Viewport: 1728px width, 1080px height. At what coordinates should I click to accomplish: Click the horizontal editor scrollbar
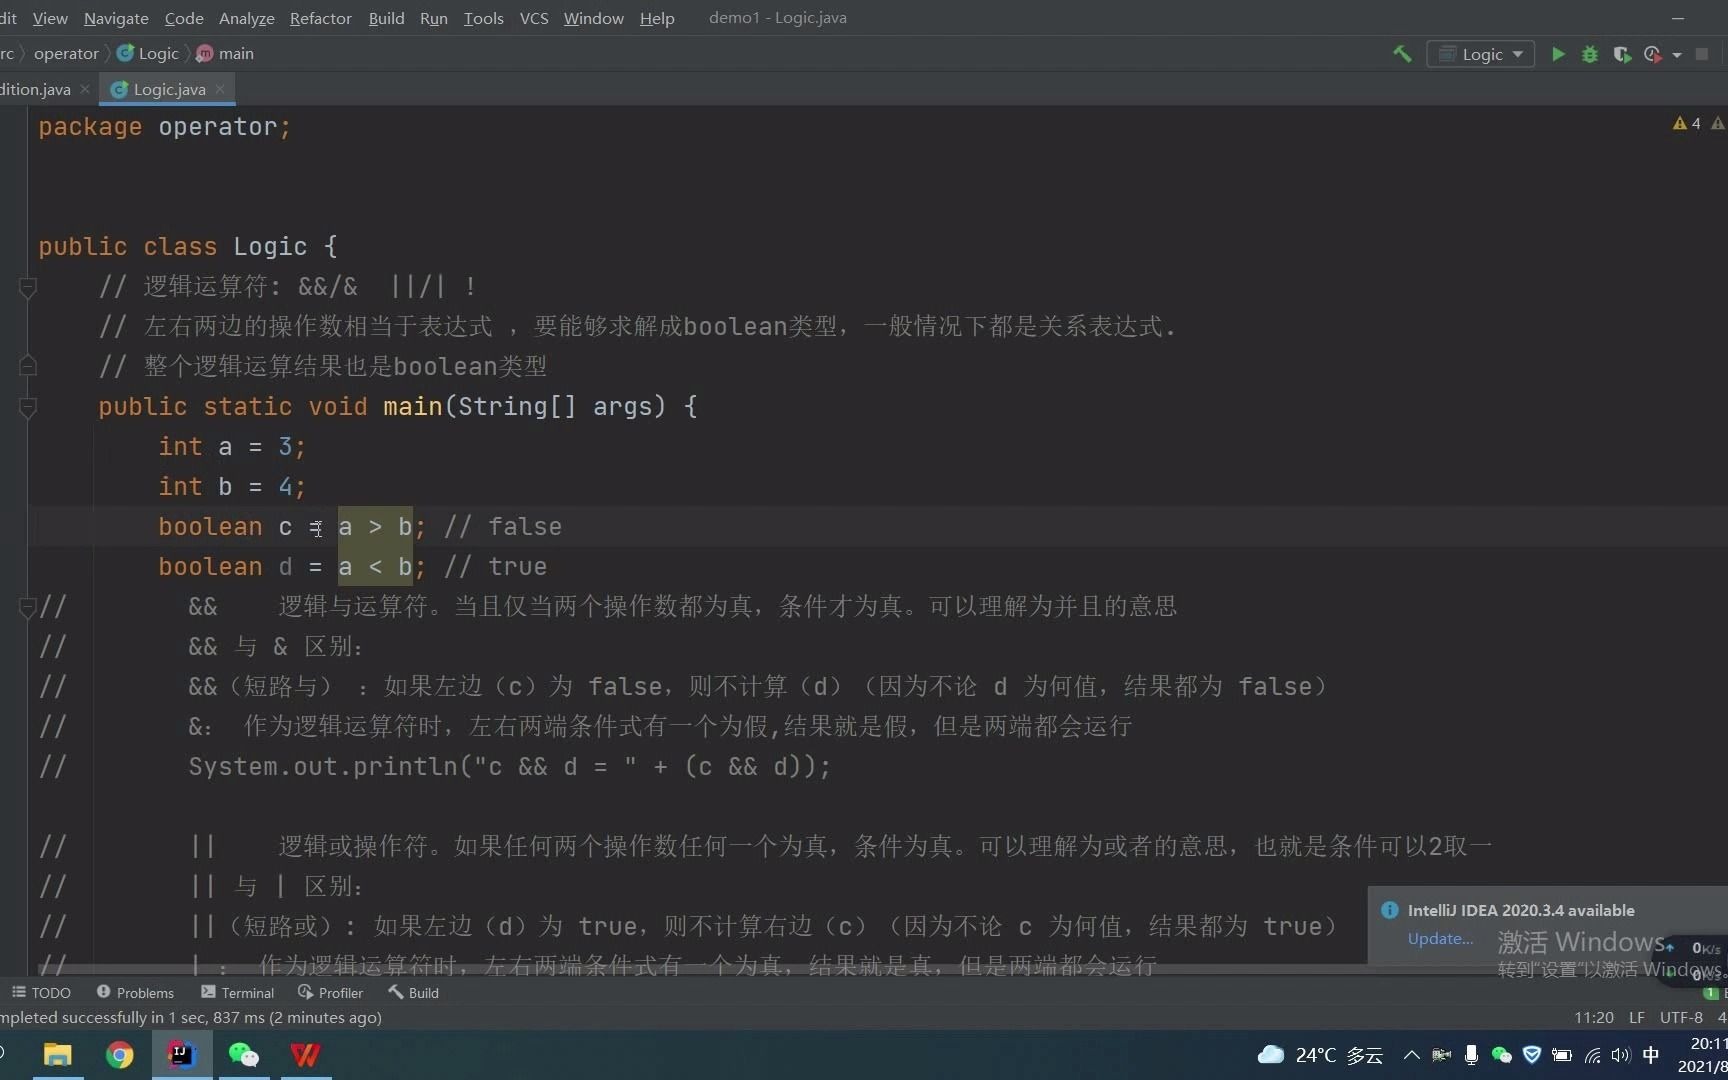pyautogui.click(x=700, y=970)
